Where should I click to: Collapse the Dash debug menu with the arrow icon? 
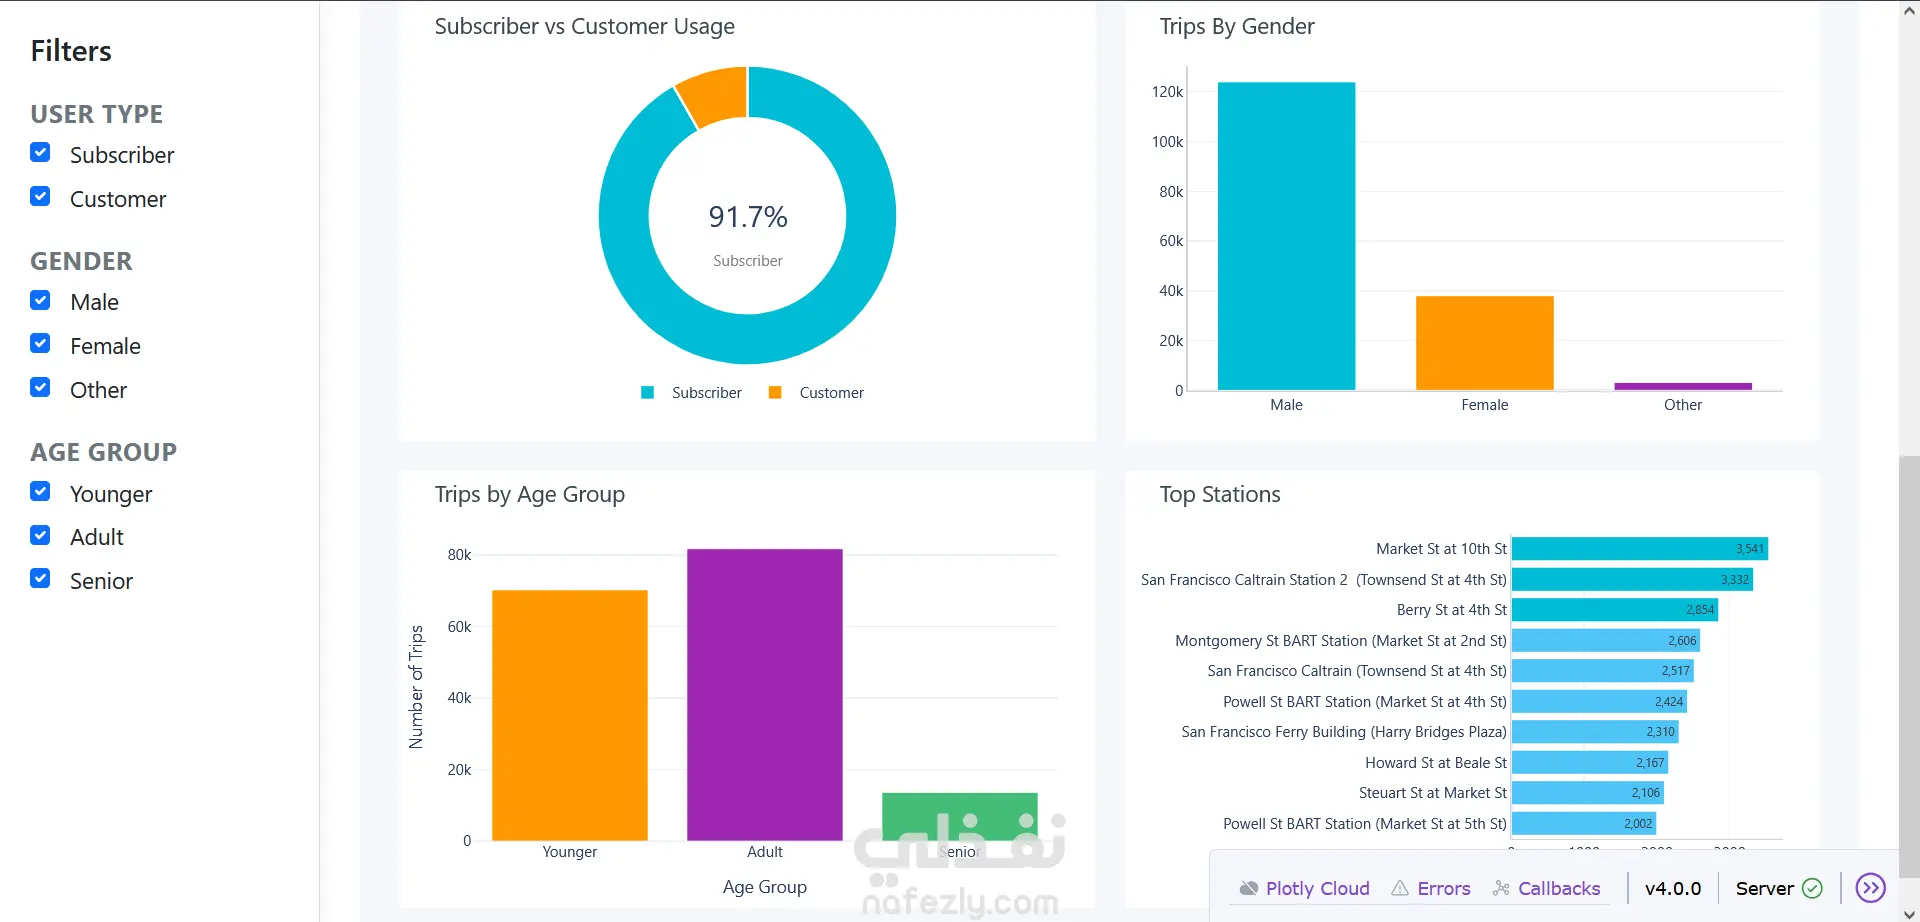[1870, 888]
